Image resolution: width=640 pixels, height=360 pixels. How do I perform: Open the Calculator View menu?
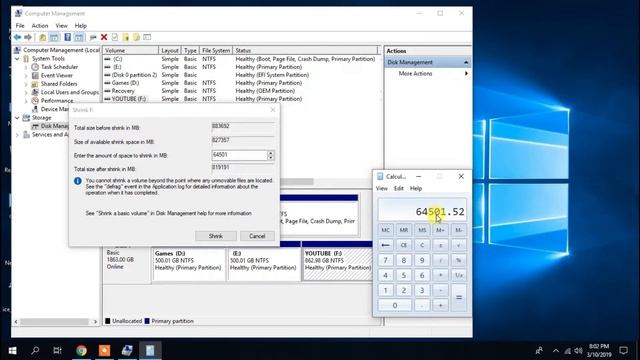point(382,189)
